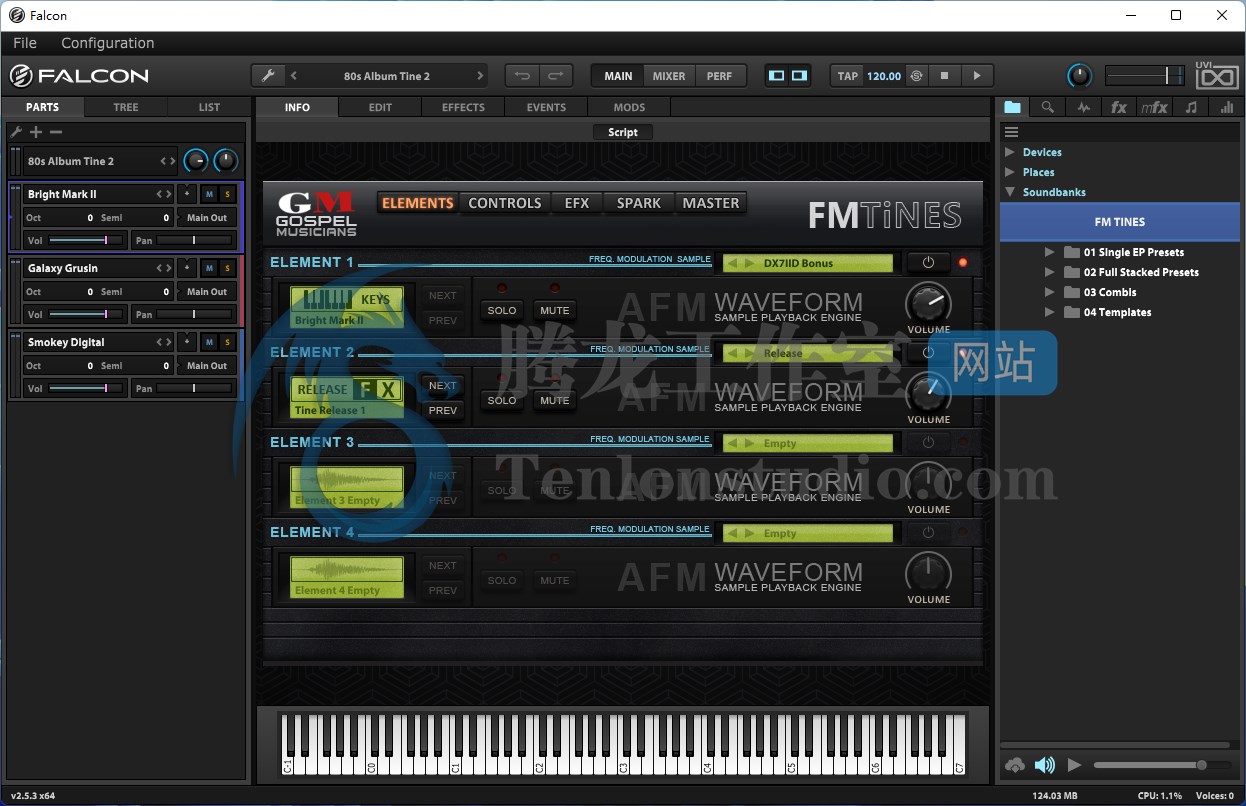Mute the Bright Mark II part
The height and width of the screenshot is (806, 1246).
tap(209, 194)
